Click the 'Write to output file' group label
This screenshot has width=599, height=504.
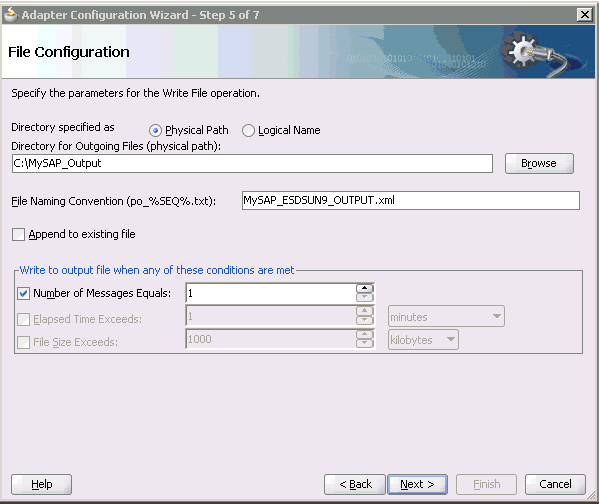157,270
